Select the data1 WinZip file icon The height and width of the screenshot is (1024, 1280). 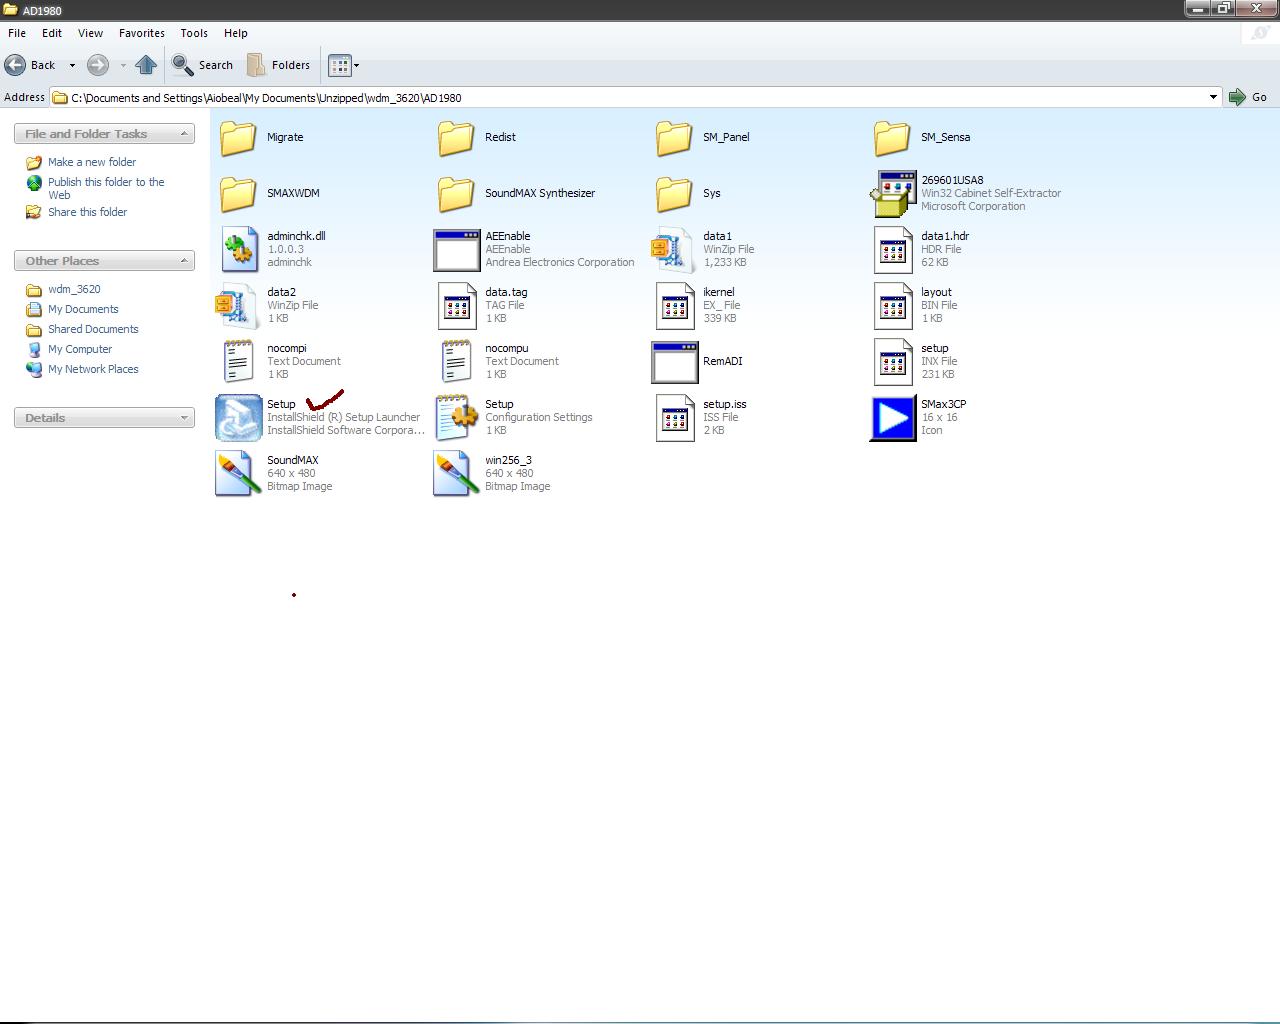pos(673,249)
